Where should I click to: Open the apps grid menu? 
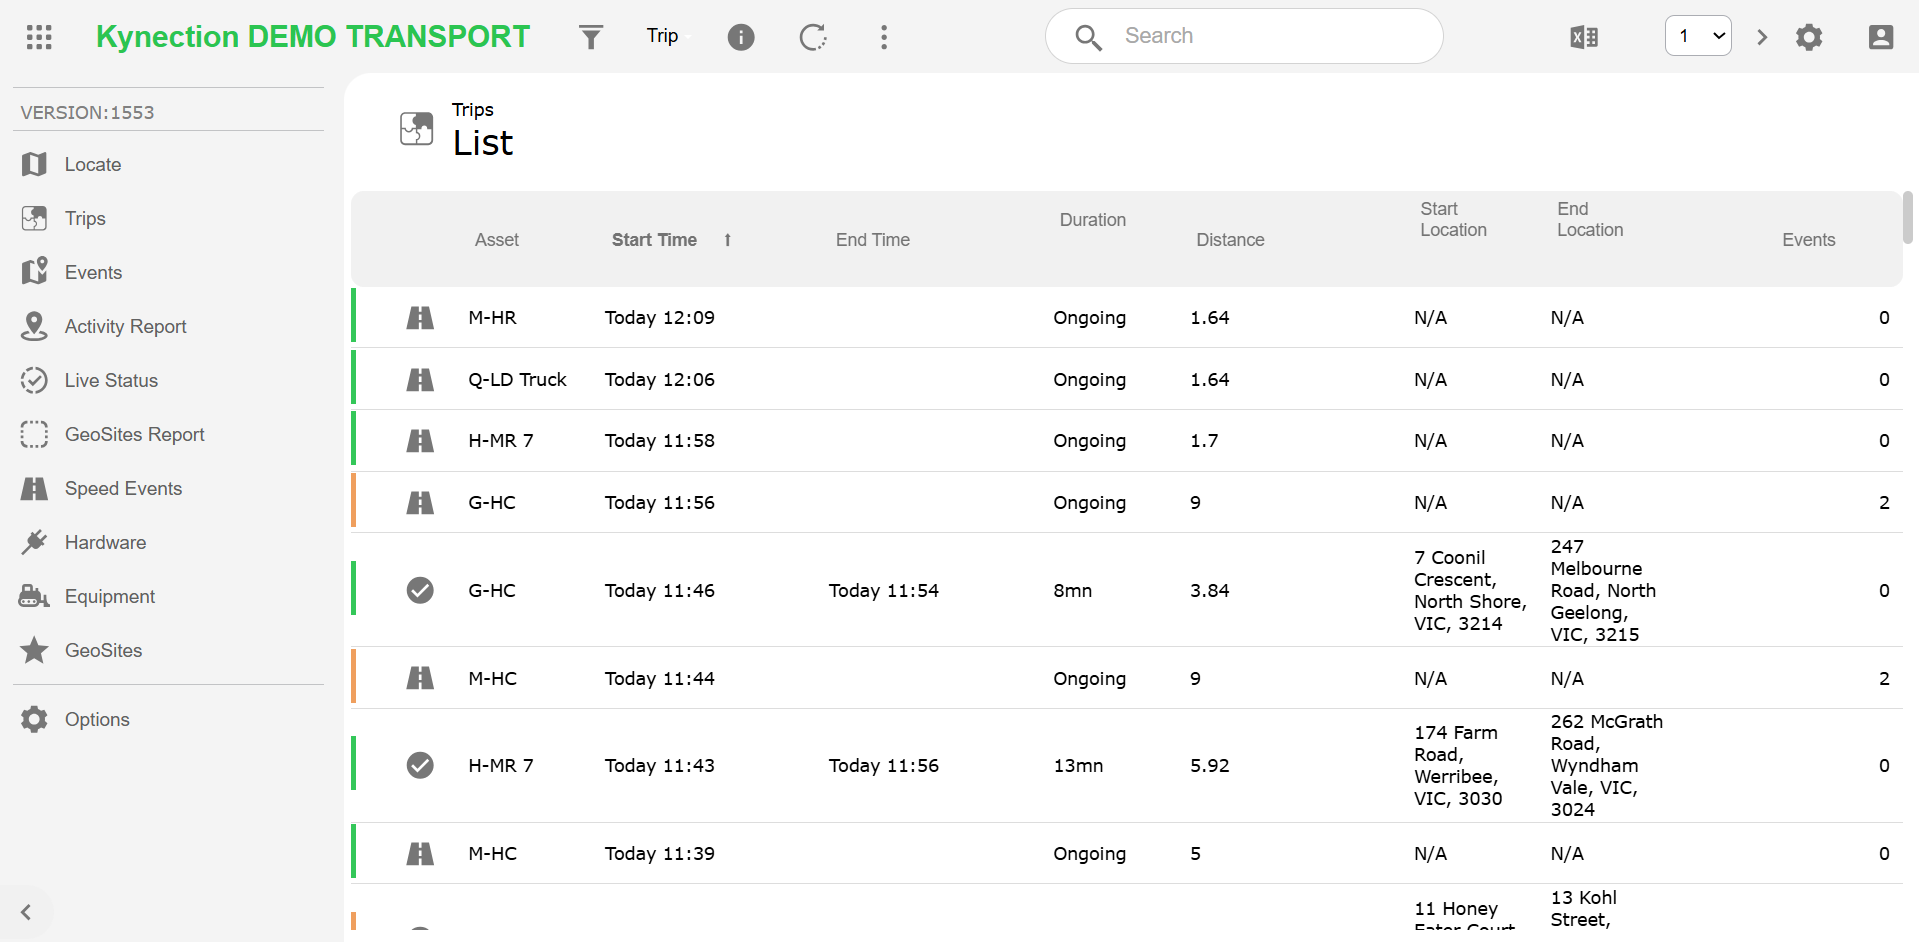click(x=39, y=37)
